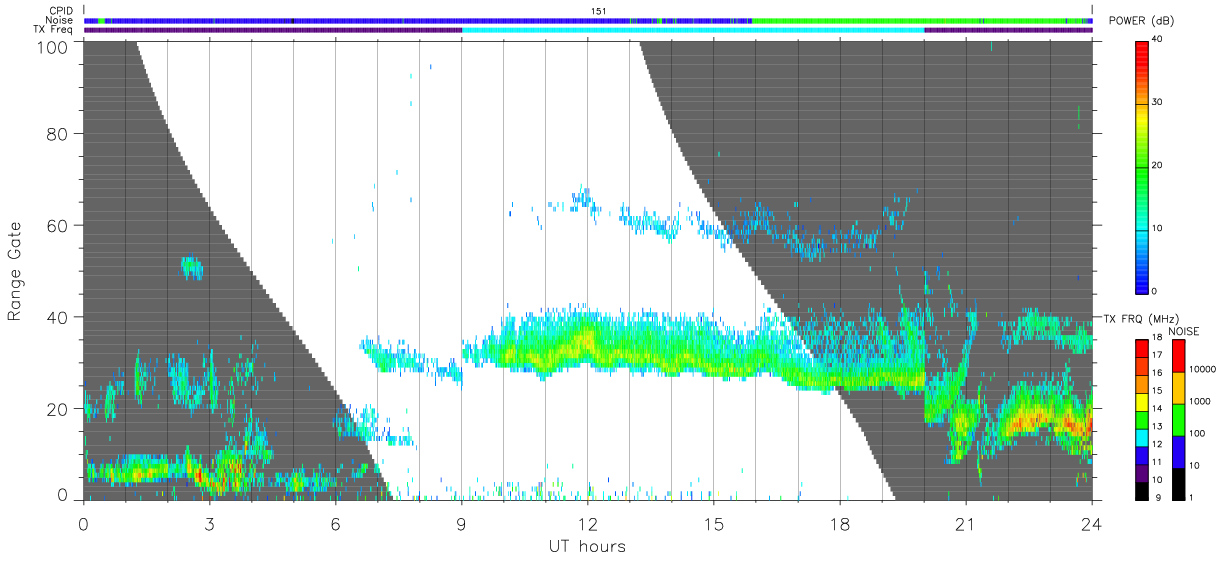Click the "80" tick label on Range Gate axis

[x=57, y=134]
